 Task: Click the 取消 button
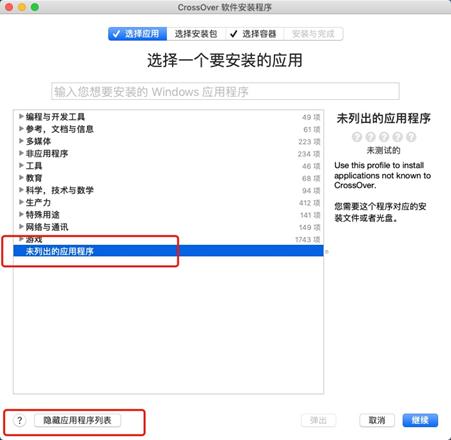377,420
